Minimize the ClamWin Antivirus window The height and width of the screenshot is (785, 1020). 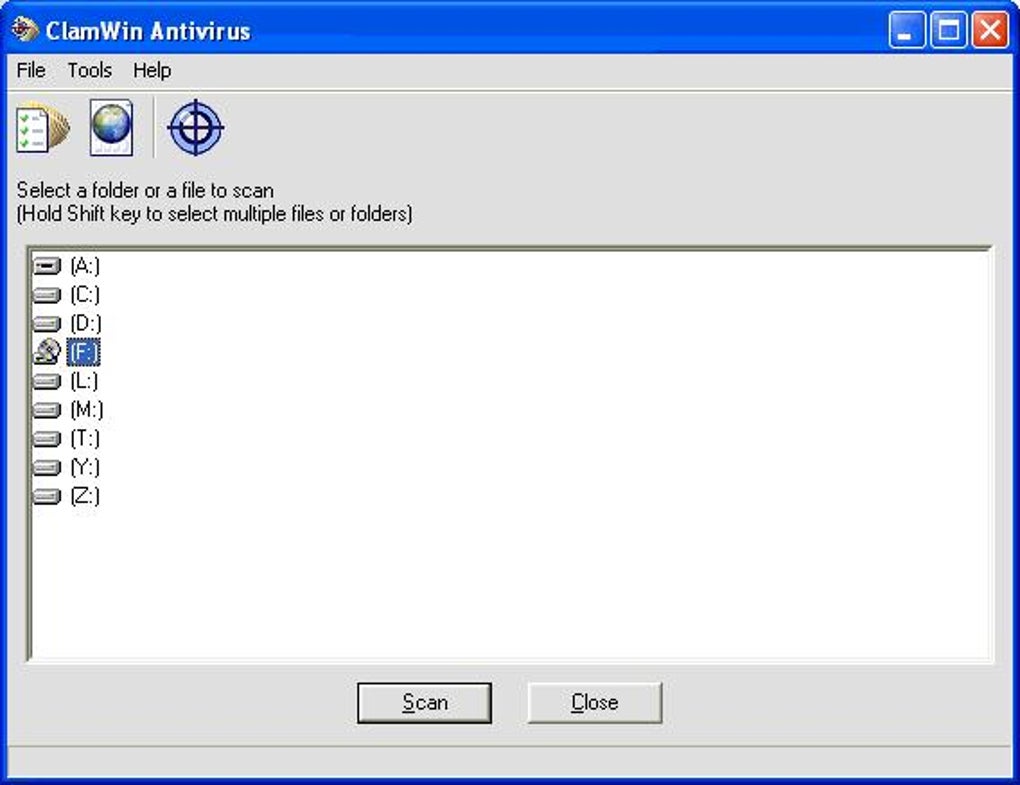click(x=906, y=30)
